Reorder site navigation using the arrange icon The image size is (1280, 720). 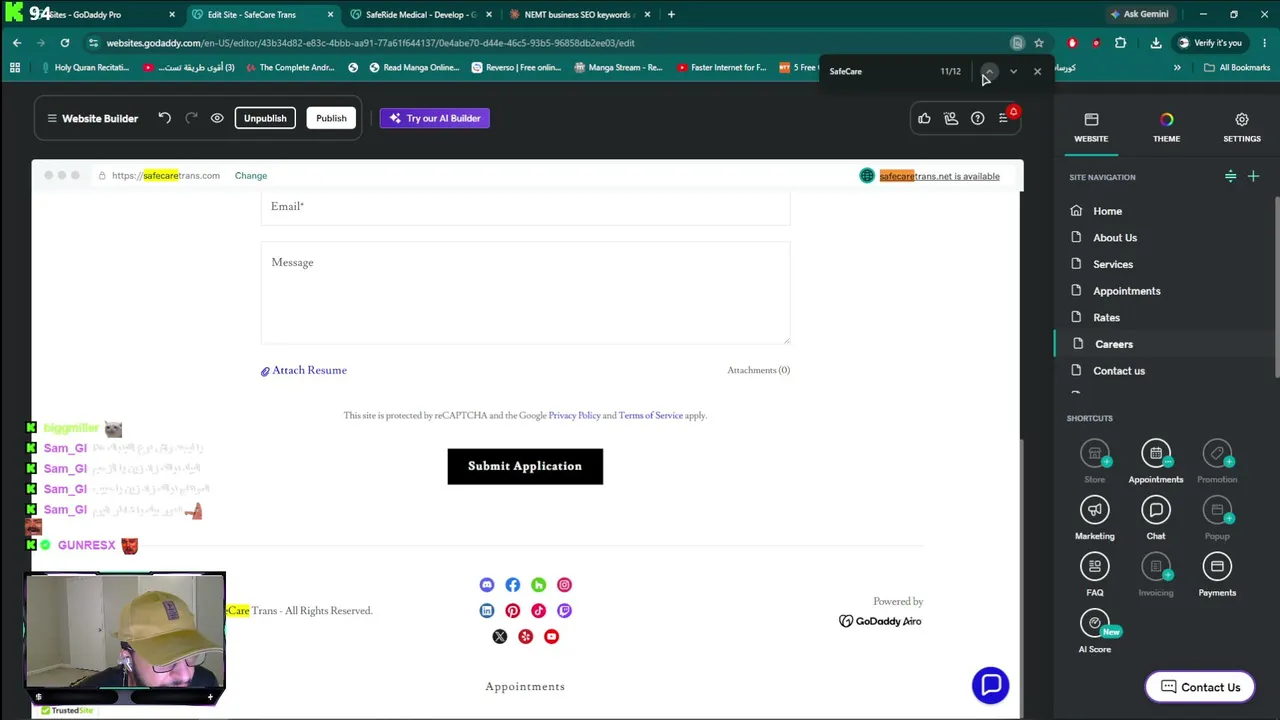[1231, 177]
